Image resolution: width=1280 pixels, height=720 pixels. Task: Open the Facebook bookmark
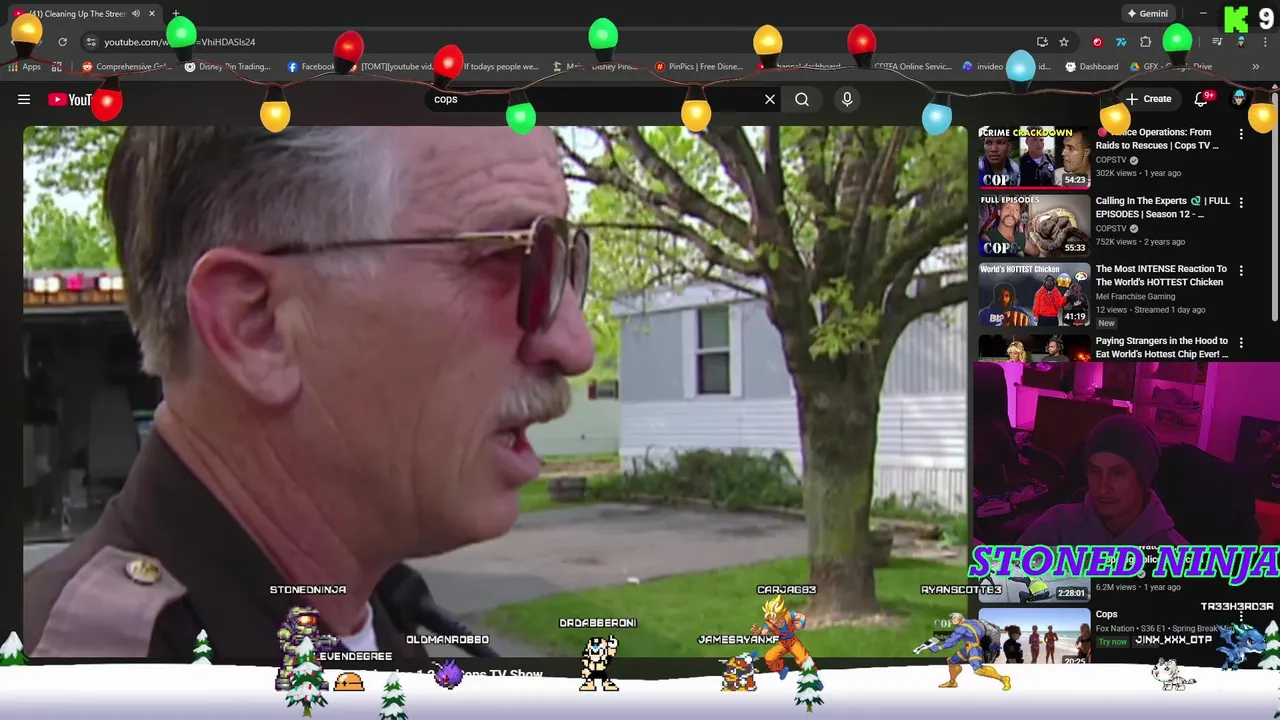(311, 67)
